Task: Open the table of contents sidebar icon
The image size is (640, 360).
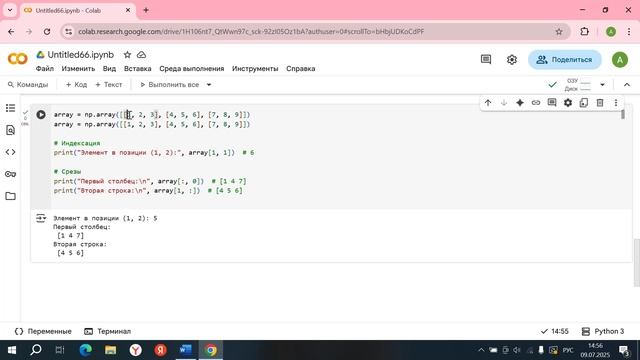Action: point(11,108)
